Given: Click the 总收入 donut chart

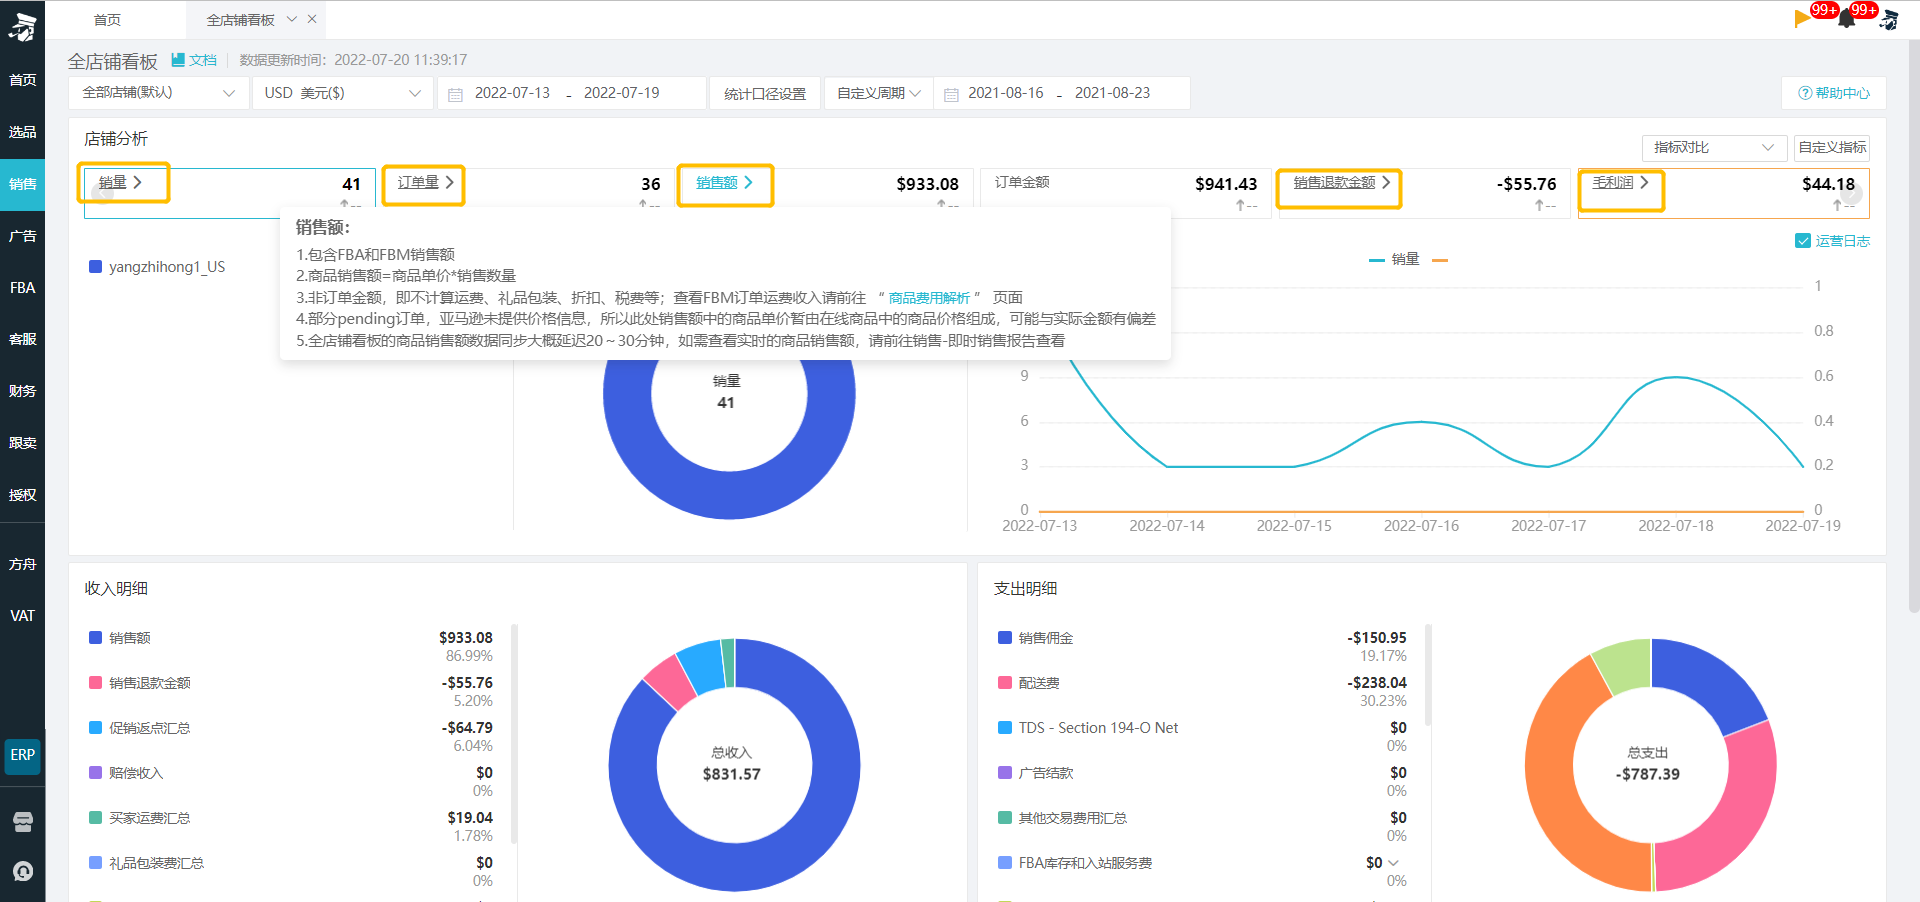Looking at the screenshot, I should click(x=734, y=764).
